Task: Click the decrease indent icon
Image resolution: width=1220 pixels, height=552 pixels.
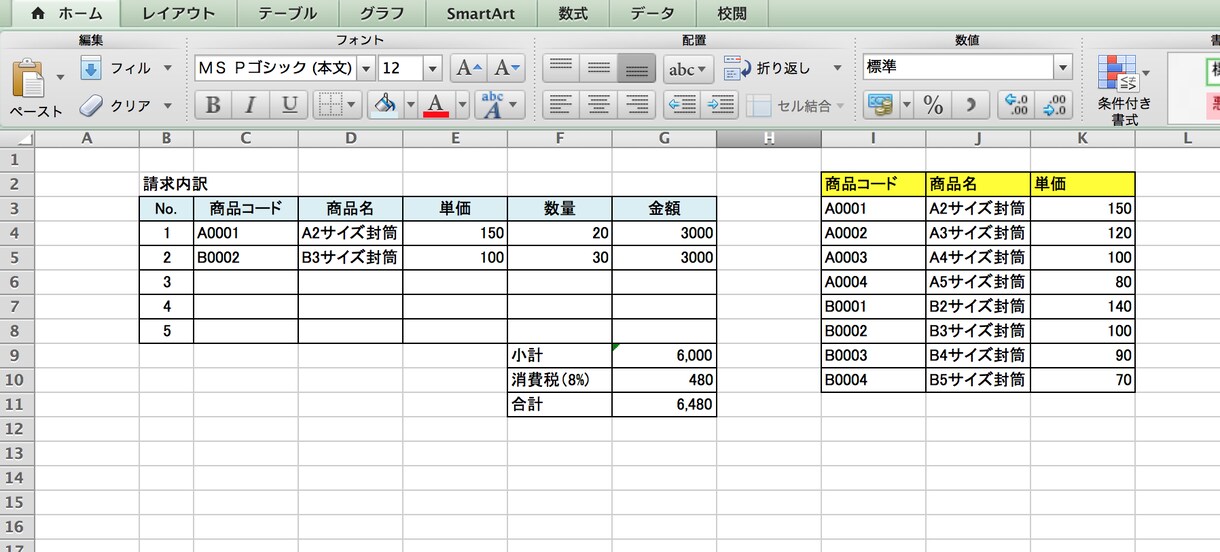Action: pyautogui.click(x=682, y=104)
